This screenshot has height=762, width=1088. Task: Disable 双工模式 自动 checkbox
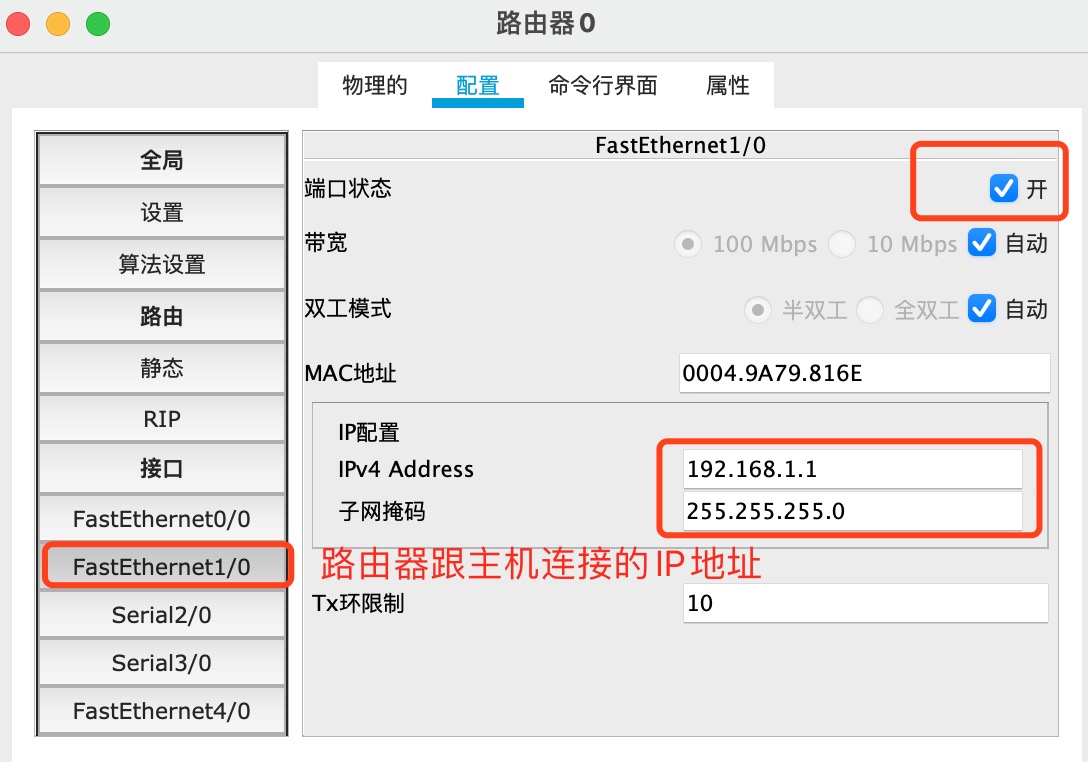pos(982,309)
